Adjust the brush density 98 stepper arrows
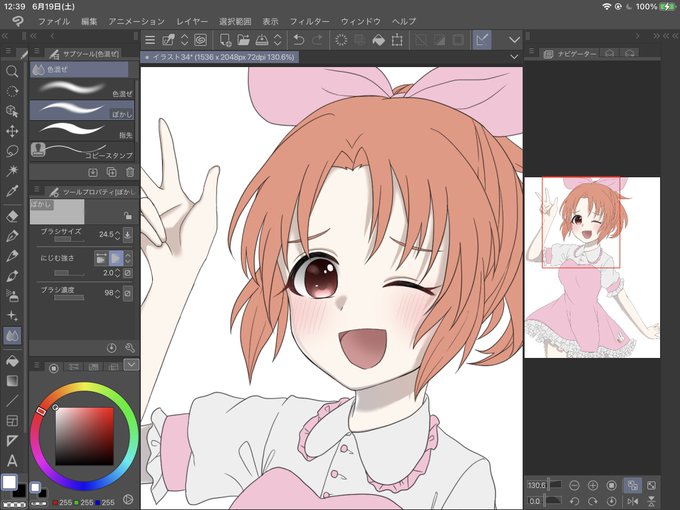The height and width of the screenshot is (510, 680). 117,293
